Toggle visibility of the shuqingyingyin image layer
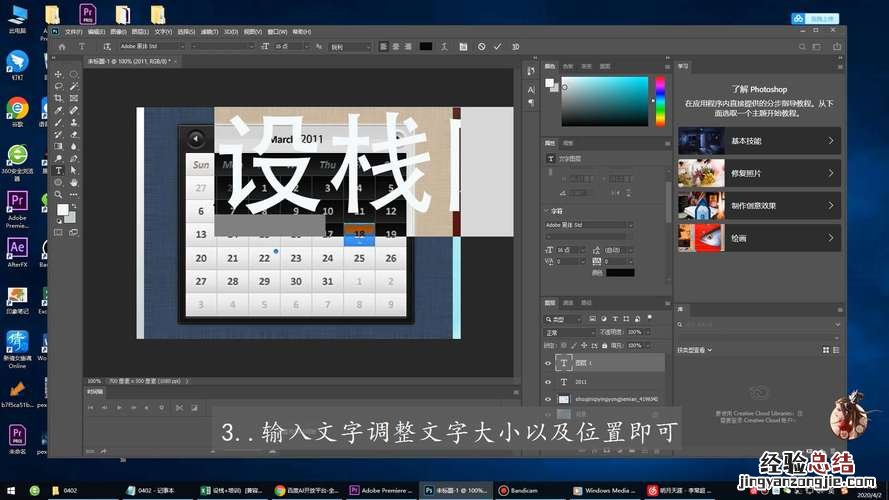Viewport: 889px width, 500px height. point(548,398)
